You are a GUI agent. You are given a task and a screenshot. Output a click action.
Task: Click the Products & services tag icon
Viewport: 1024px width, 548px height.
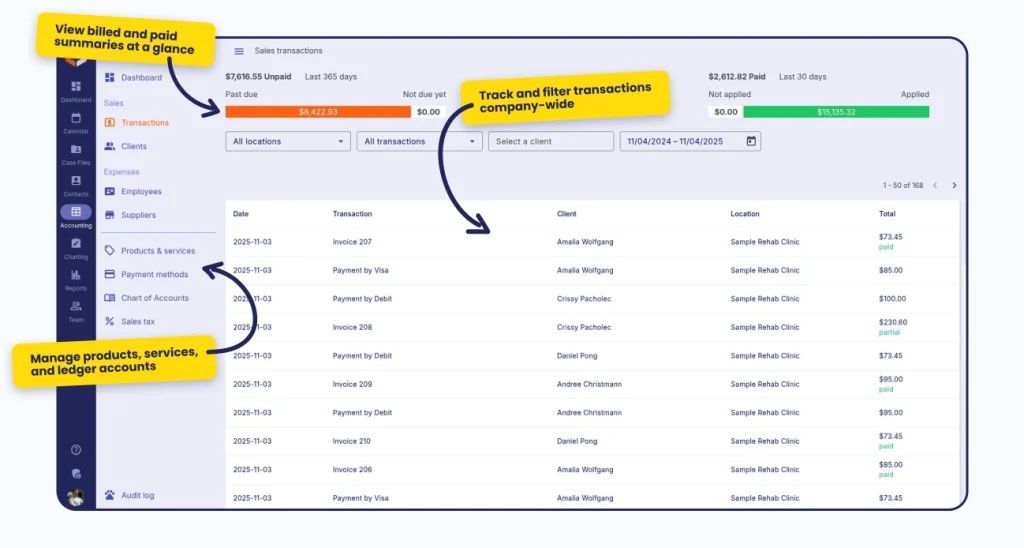point(110,250)
